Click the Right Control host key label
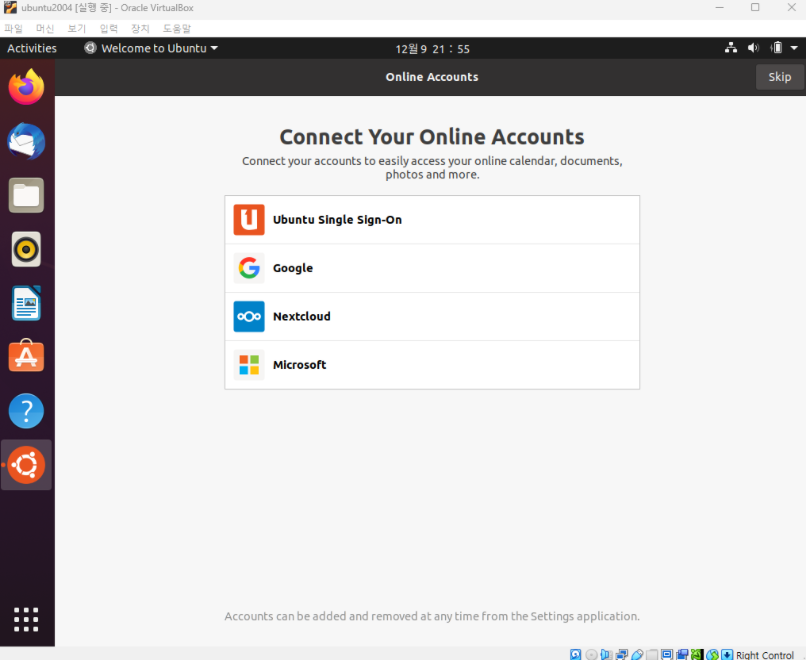The image size is (806, 660). [764, 655]
